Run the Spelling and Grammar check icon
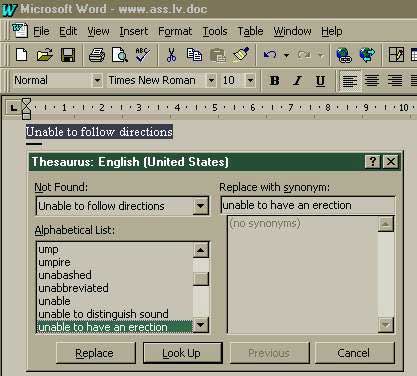The width and height of the screenshot is (417, 376). [143, 55]
